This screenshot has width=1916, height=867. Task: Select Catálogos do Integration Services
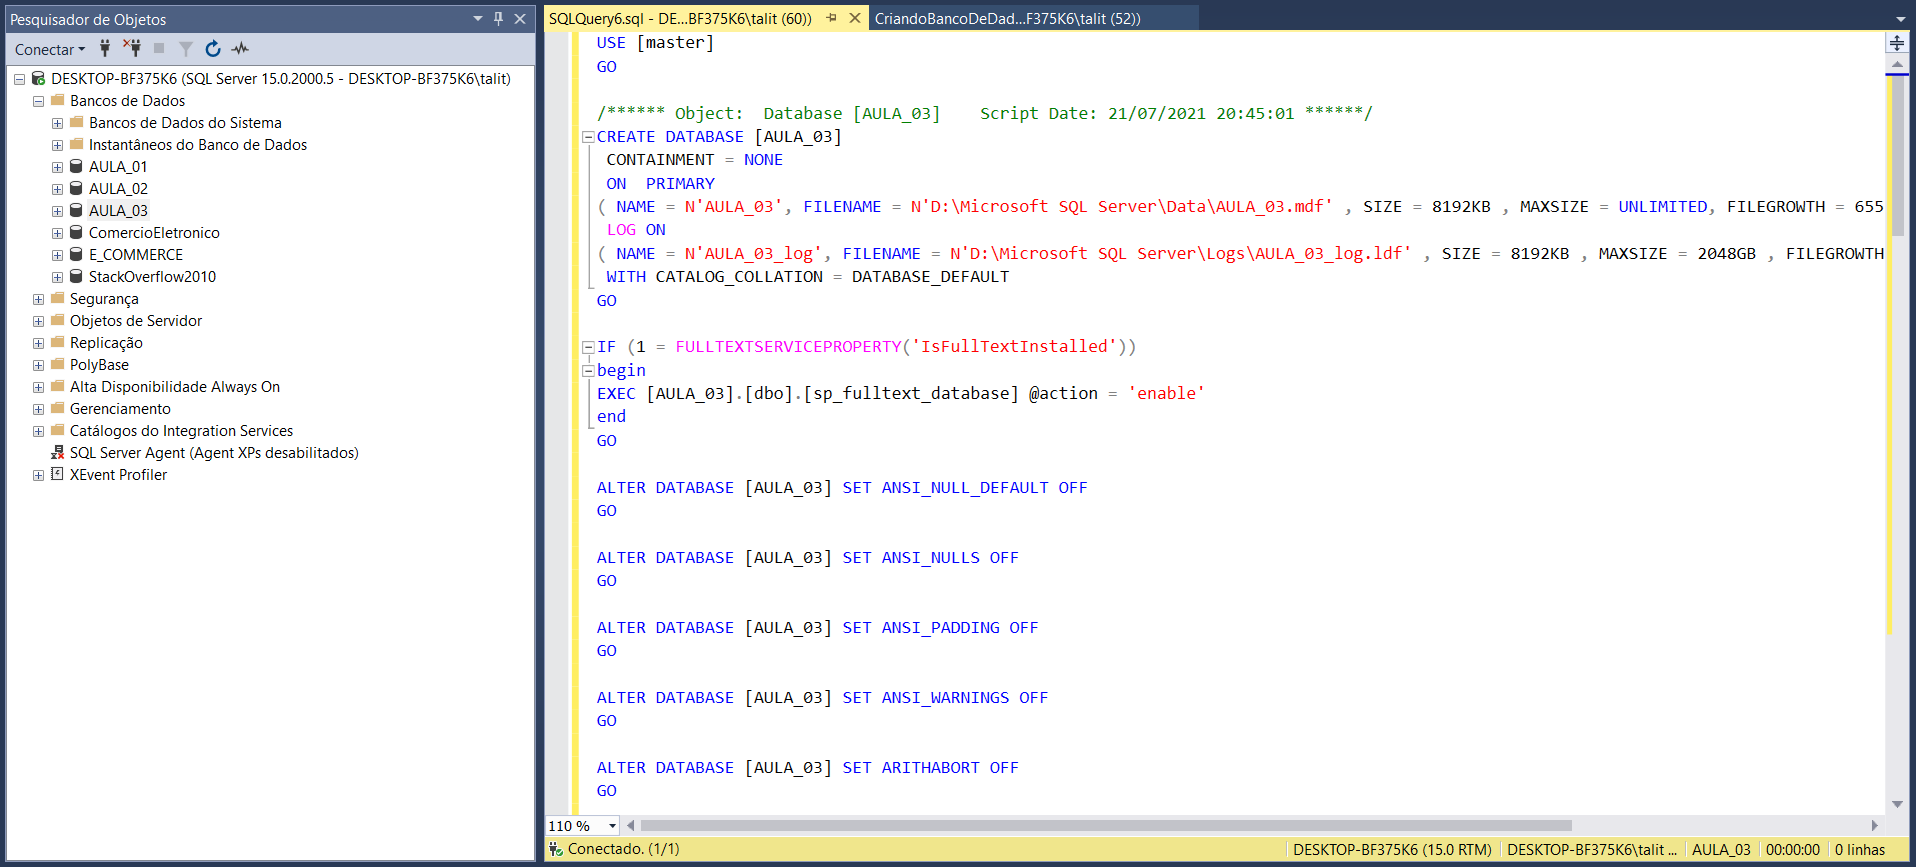(181, 431)
